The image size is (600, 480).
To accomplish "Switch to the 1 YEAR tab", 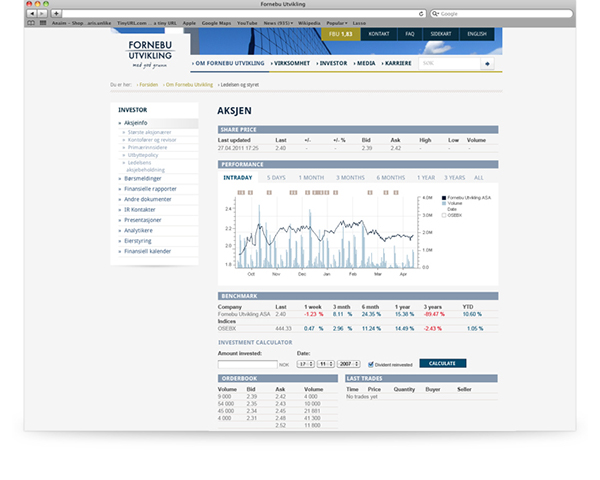I will (x=426, y=178).
